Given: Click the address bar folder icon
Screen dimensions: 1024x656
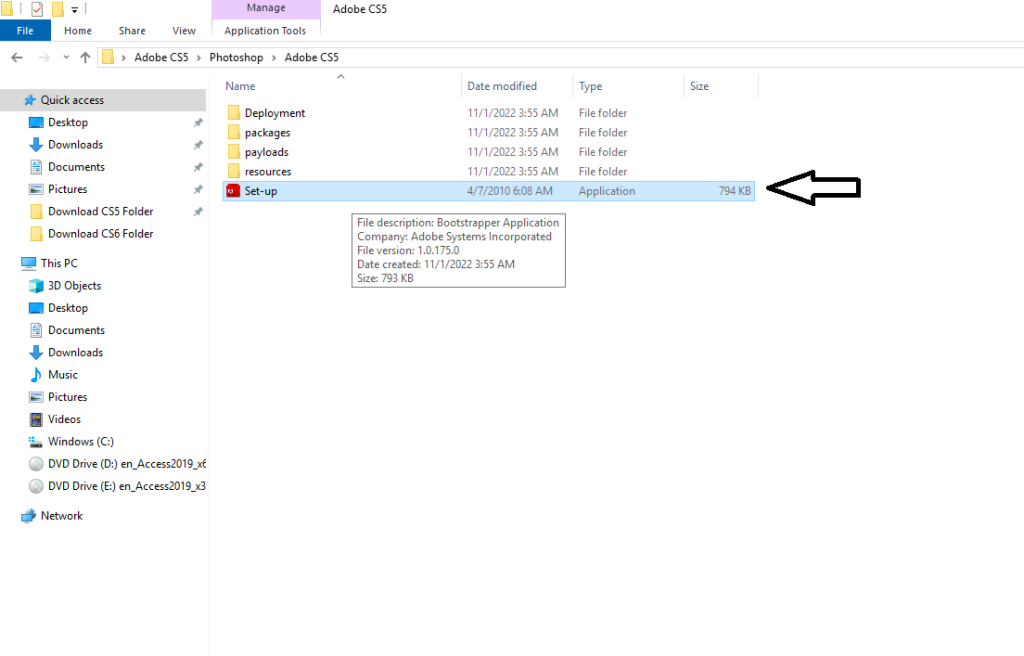Looking at the screenshot, I should click(108, 57).
